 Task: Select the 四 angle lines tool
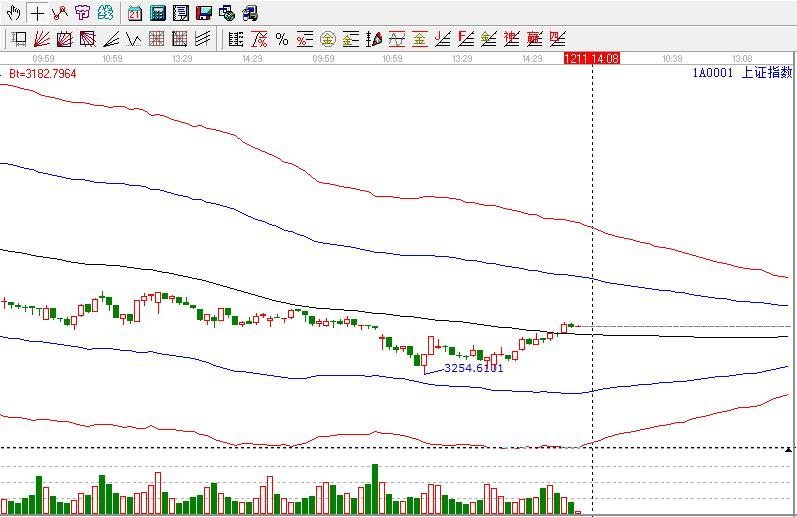pos(558,39)
